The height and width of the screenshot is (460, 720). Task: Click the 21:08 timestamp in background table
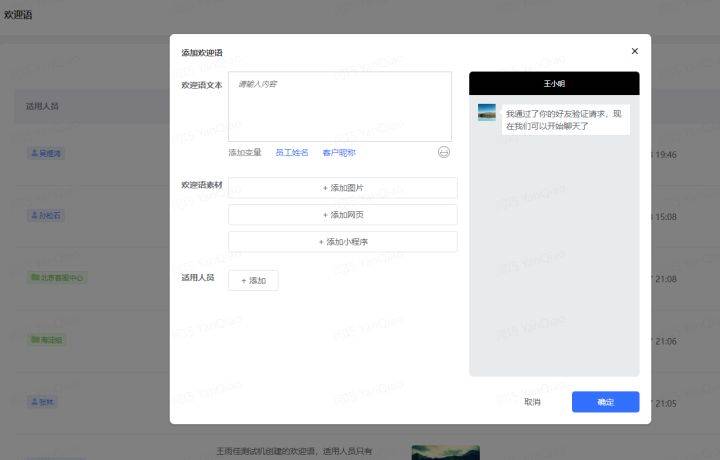point(666,279)
